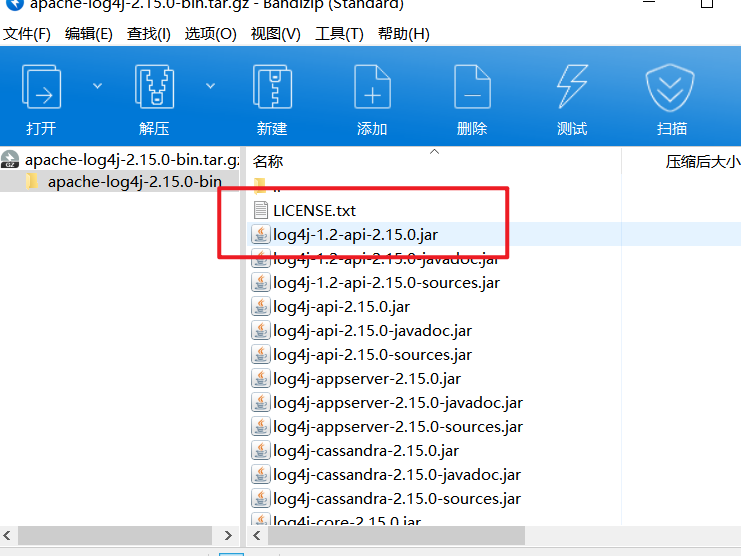
Task: Click the 测试 (Test) lightning icon
Action: (x=572, y=87)
